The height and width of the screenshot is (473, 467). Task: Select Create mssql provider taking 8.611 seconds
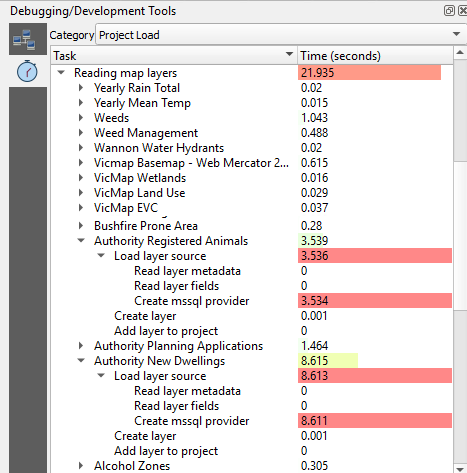[x=191, y=421]
